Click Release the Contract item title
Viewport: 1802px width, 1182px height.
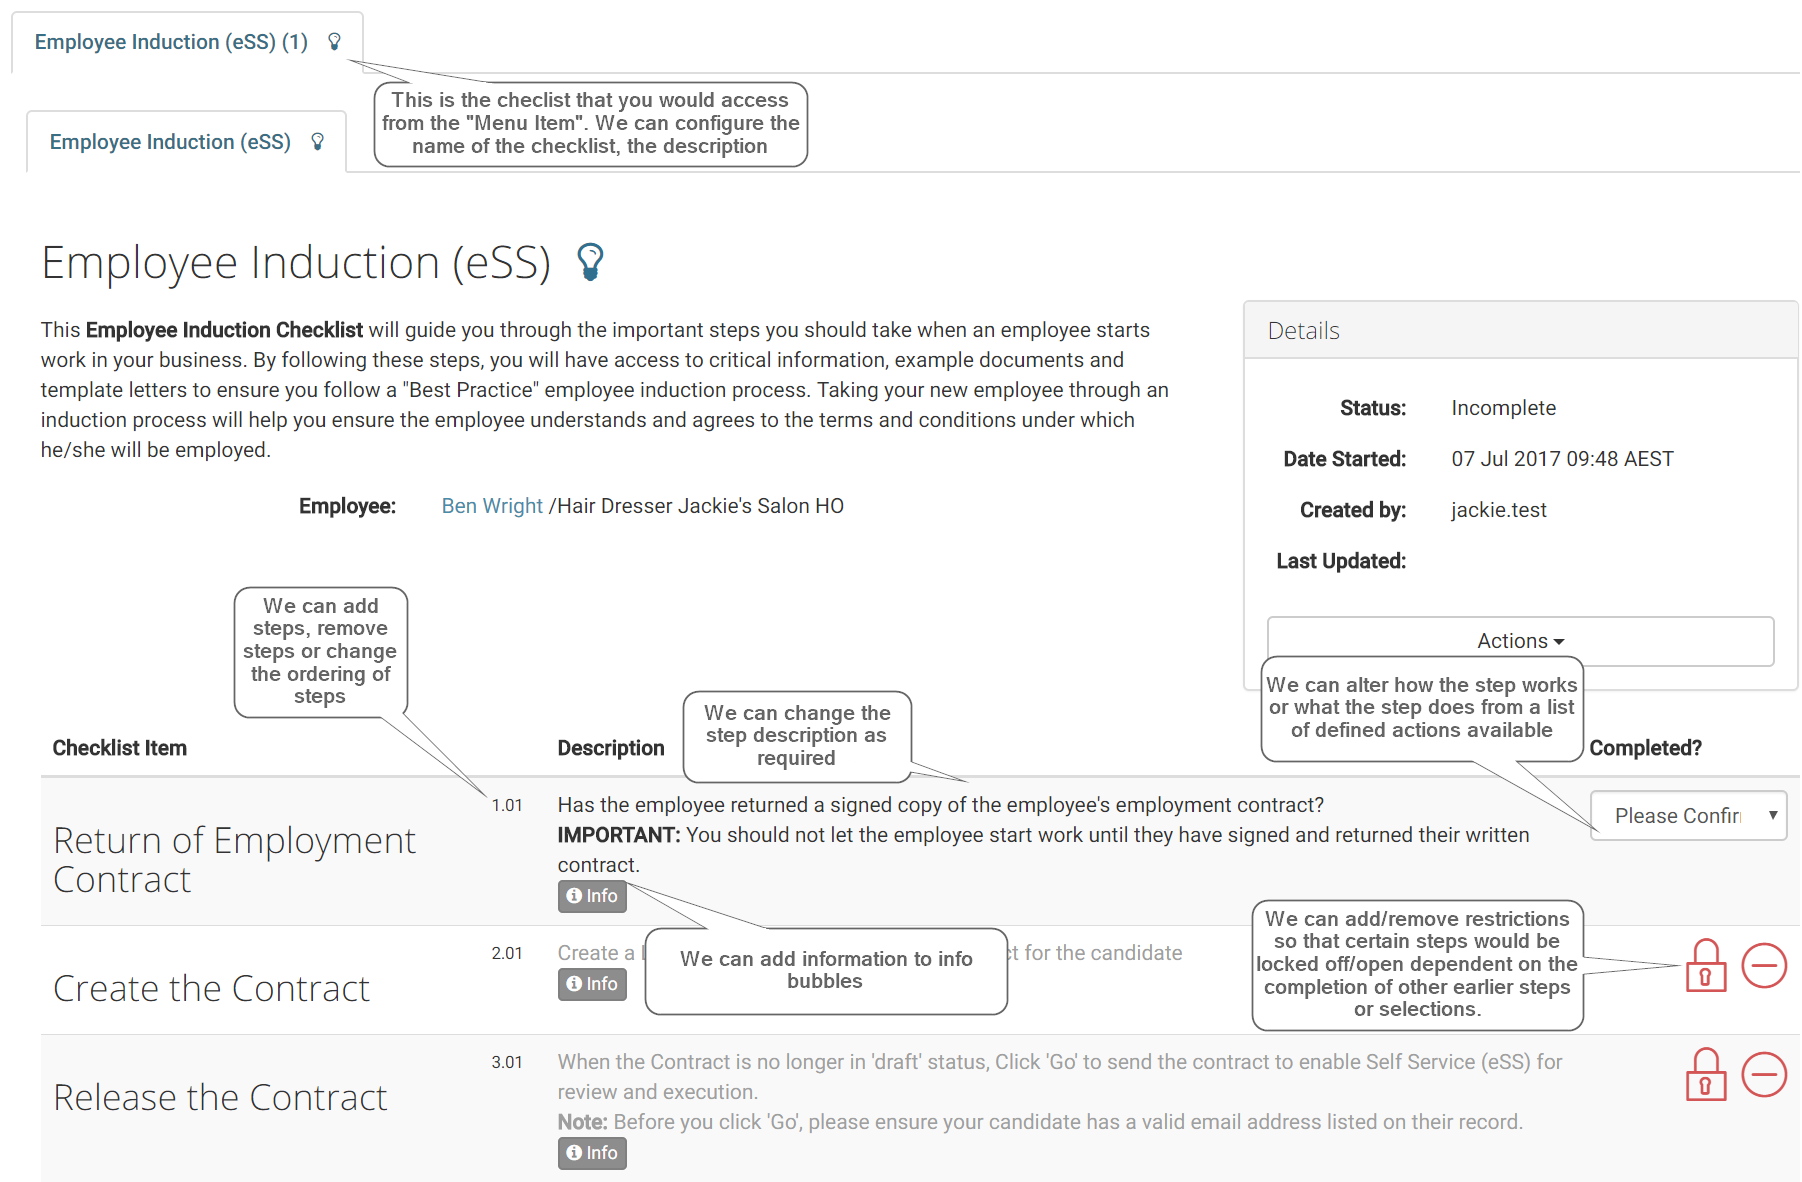[x=220, y=1097]
